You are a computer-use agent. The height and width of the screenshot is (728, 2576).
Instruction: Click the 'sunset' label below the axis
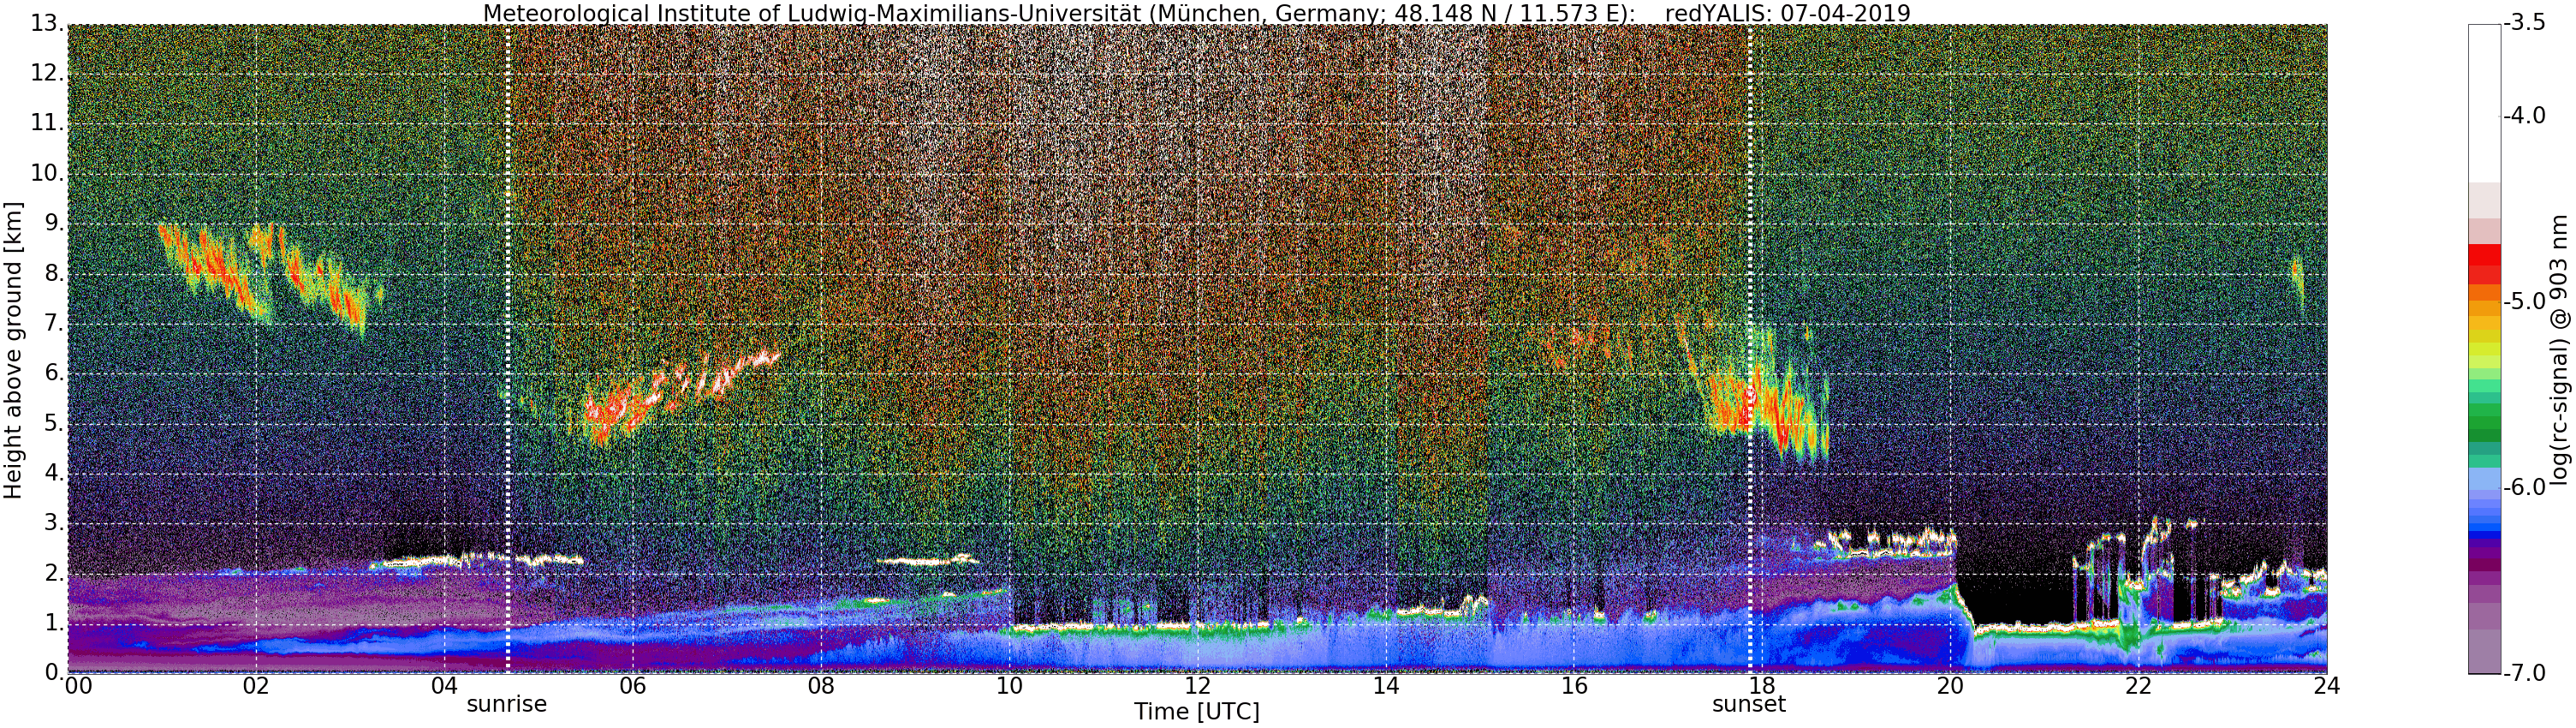coord(1748,704)
